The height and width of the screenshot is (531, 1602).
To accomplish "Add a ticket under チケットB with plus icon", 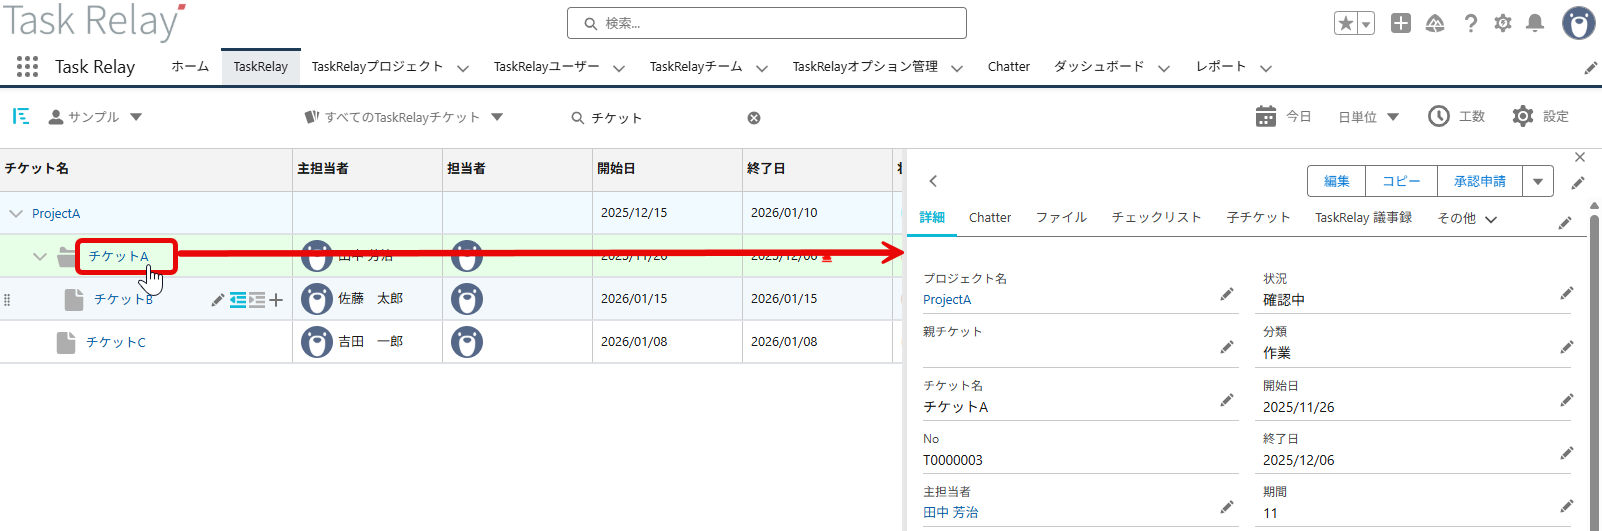I will [x=276, y=300].
